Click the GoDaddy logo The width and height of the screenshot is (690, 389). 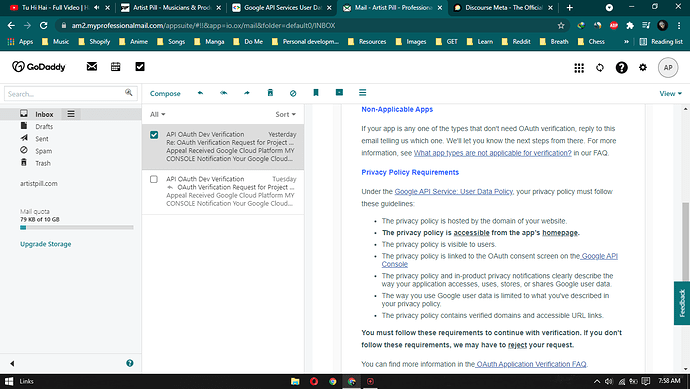(39, 66)
